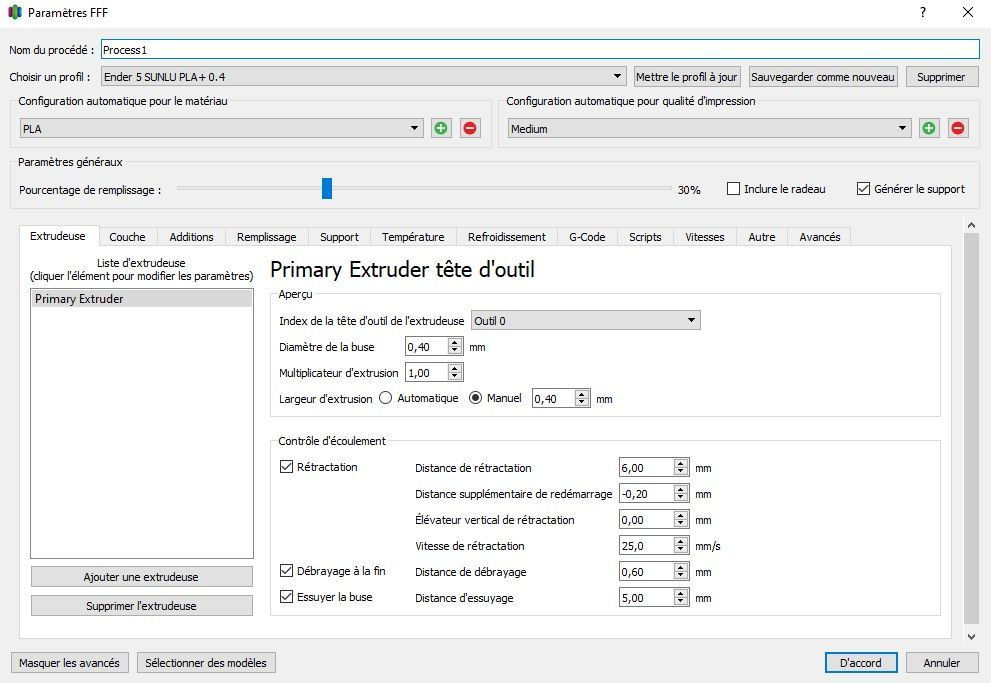
Task: Cancel with the Annuler button
Action: [x=941, y=662]
